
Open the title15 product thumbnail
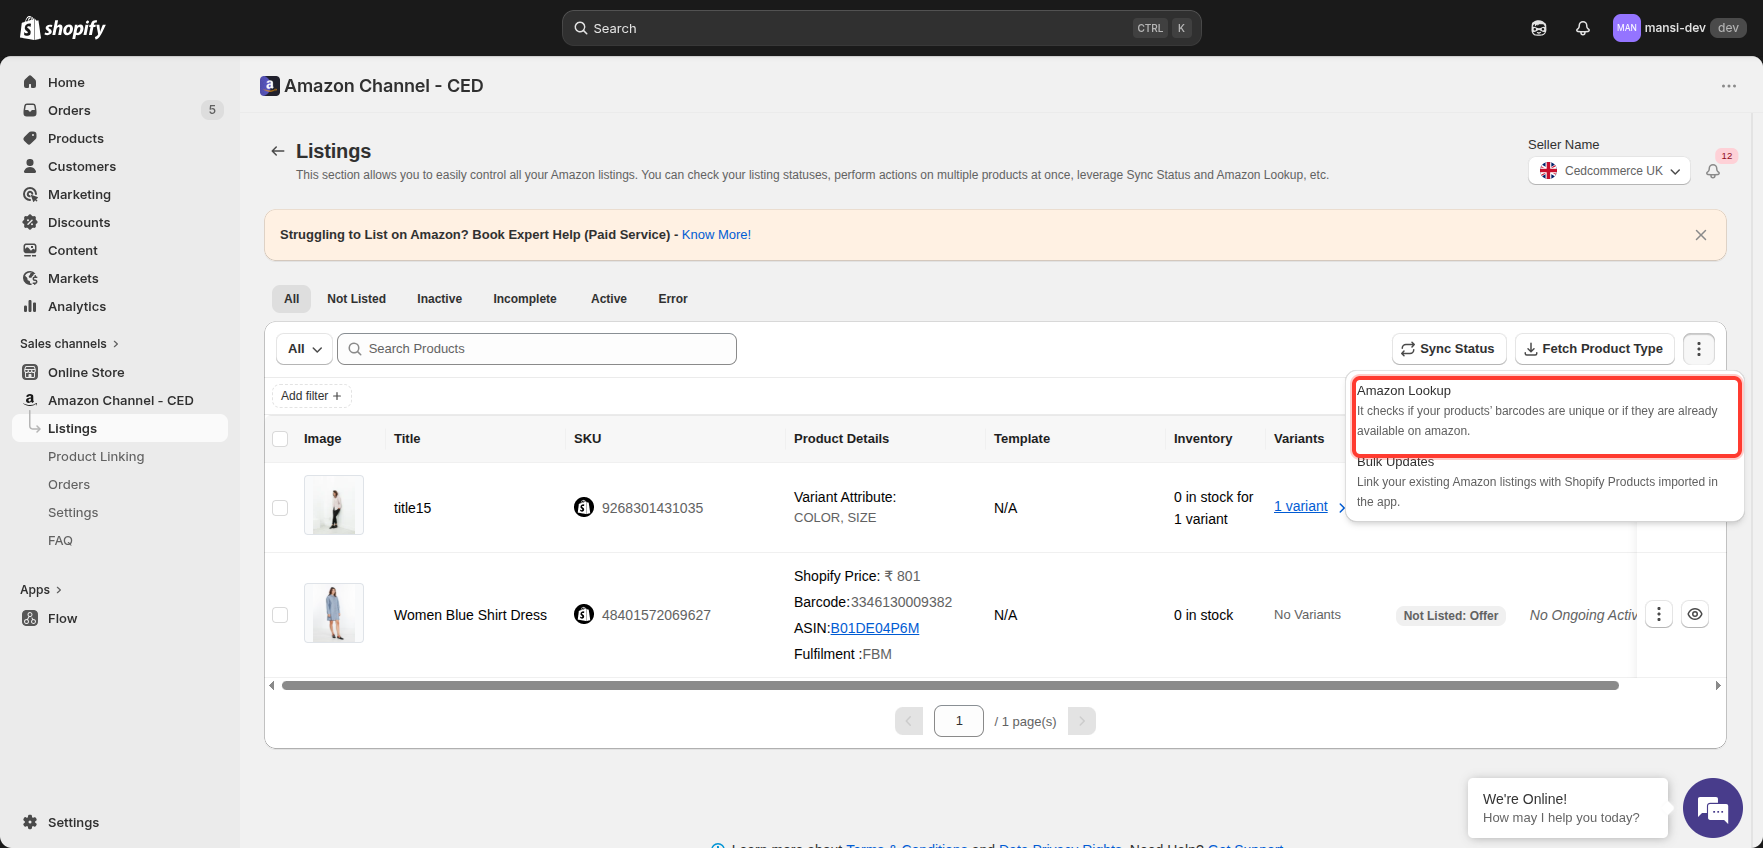pos(334,505)
